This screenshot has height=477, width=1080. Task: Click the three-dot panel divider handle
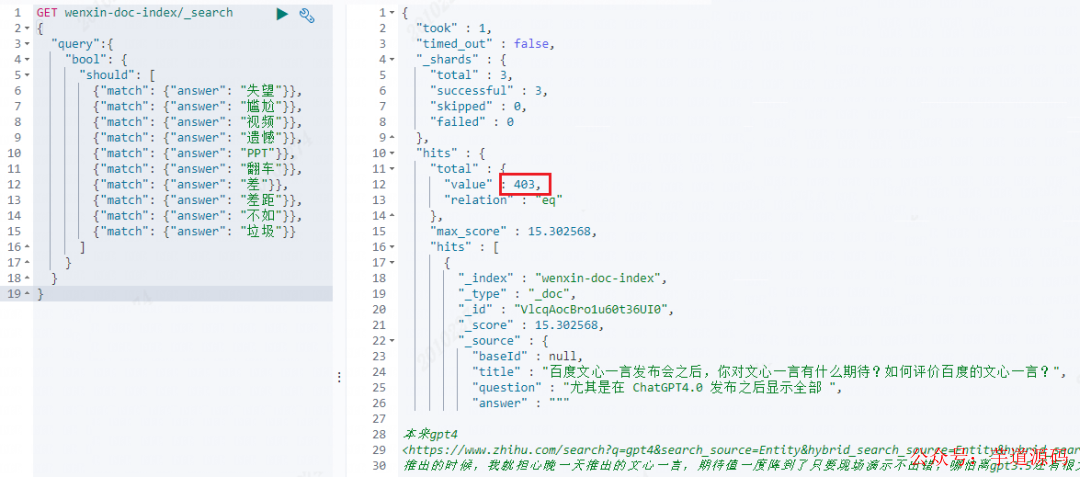[x=338, y=377]
